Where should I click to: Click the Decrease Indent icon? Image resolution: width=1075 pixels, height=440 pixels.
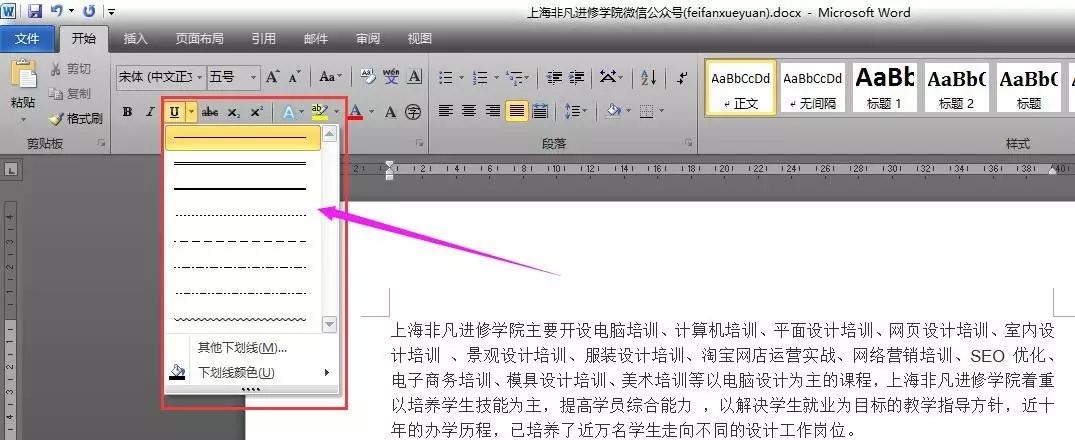(554, 77)
